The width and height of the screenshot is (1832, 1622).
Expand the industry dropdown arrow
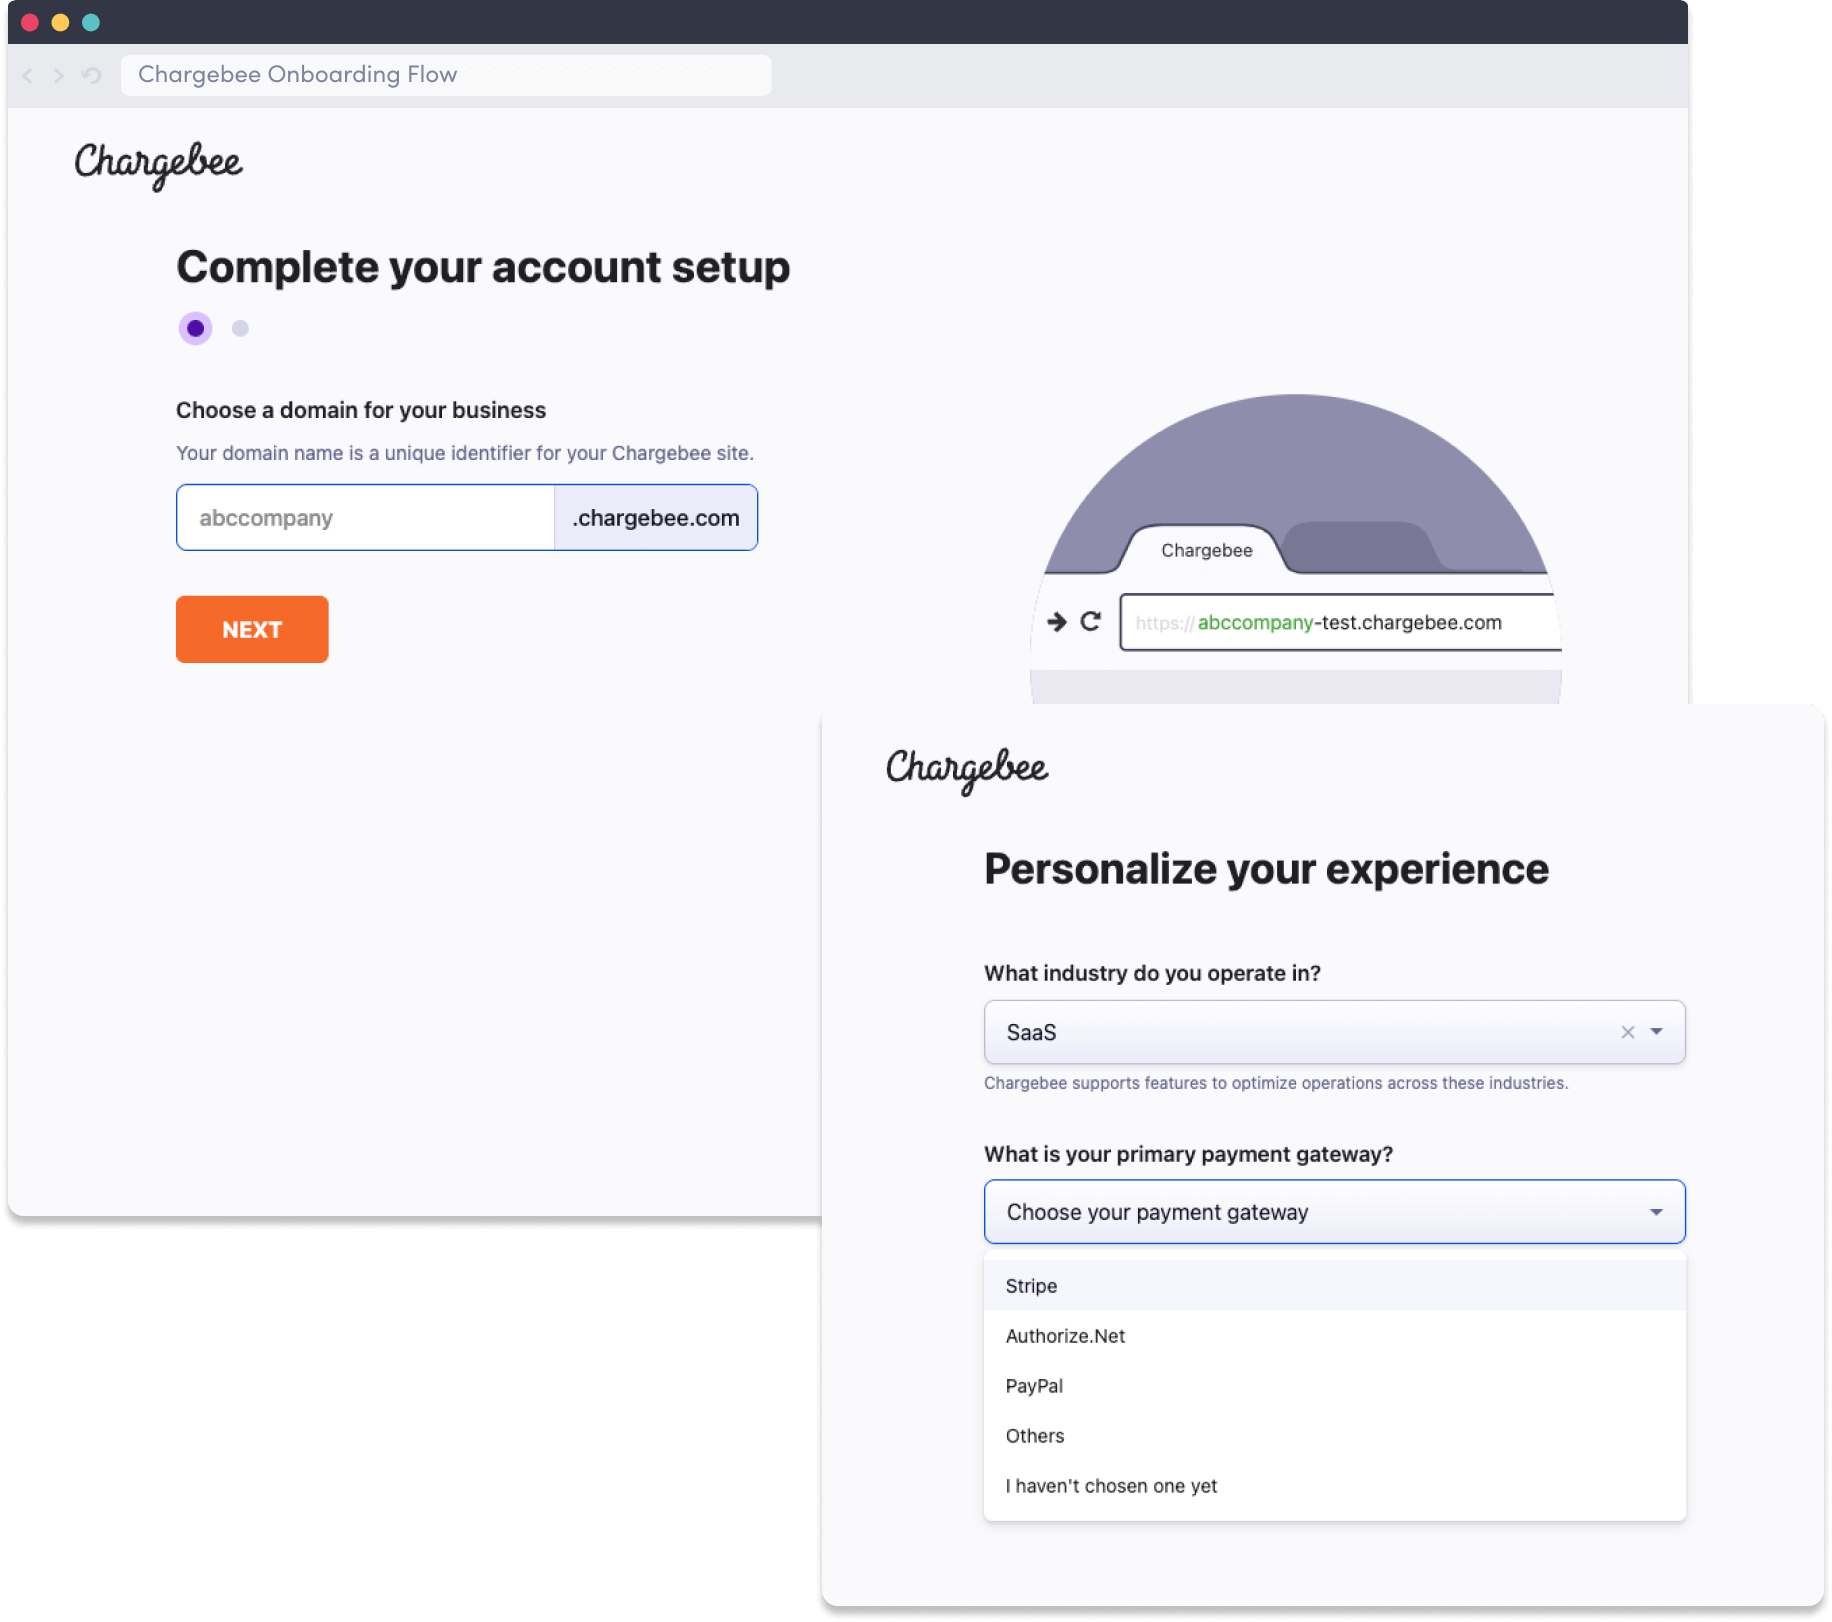pyautogui.click(x=1657, y=1032)
